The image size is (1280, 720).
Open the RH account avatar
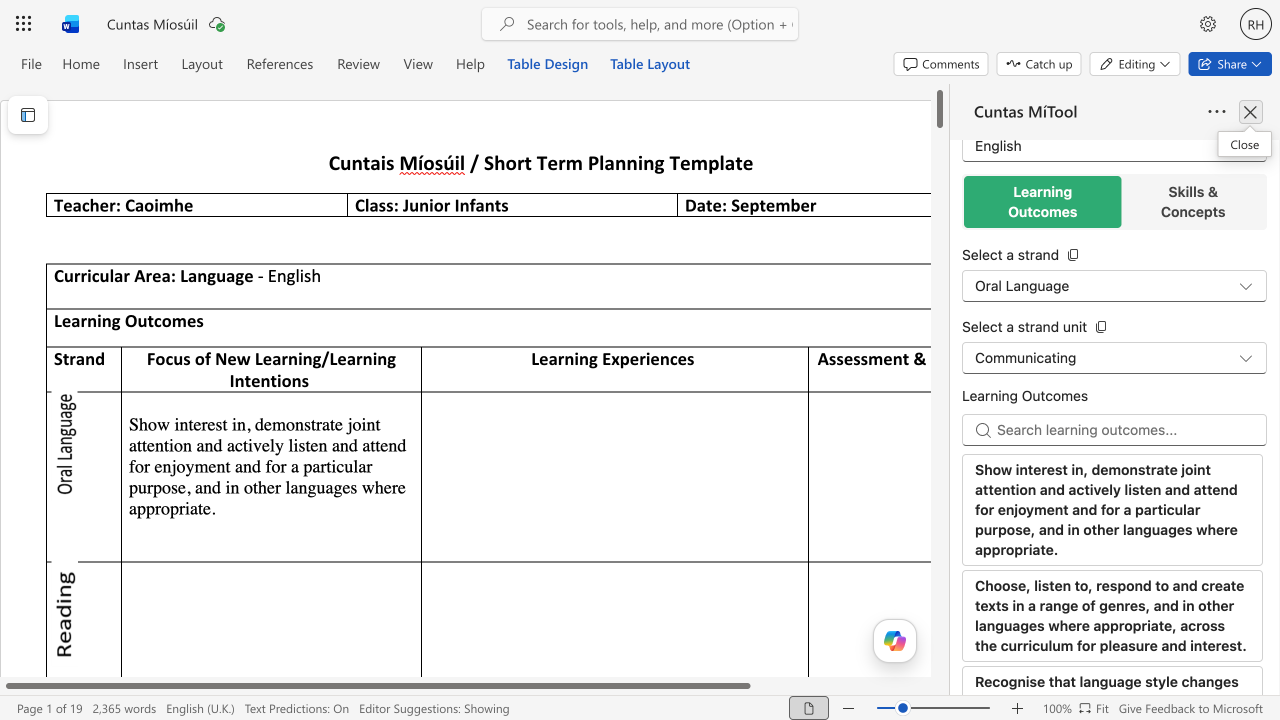pyautogui.click(x=1256, y=24)
